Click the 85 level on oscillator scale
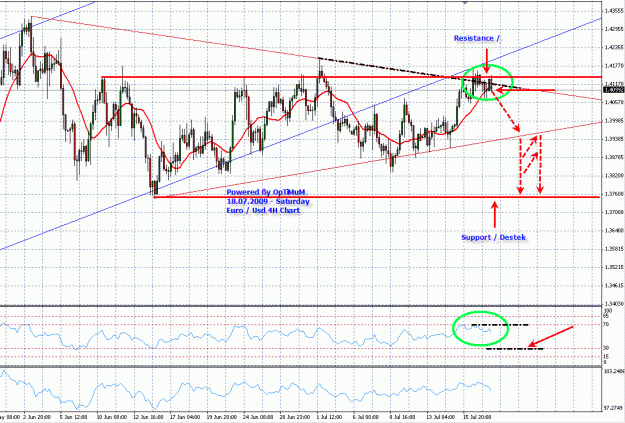The width and height of the screenshot is (625, 423). [x=606, y=317]
